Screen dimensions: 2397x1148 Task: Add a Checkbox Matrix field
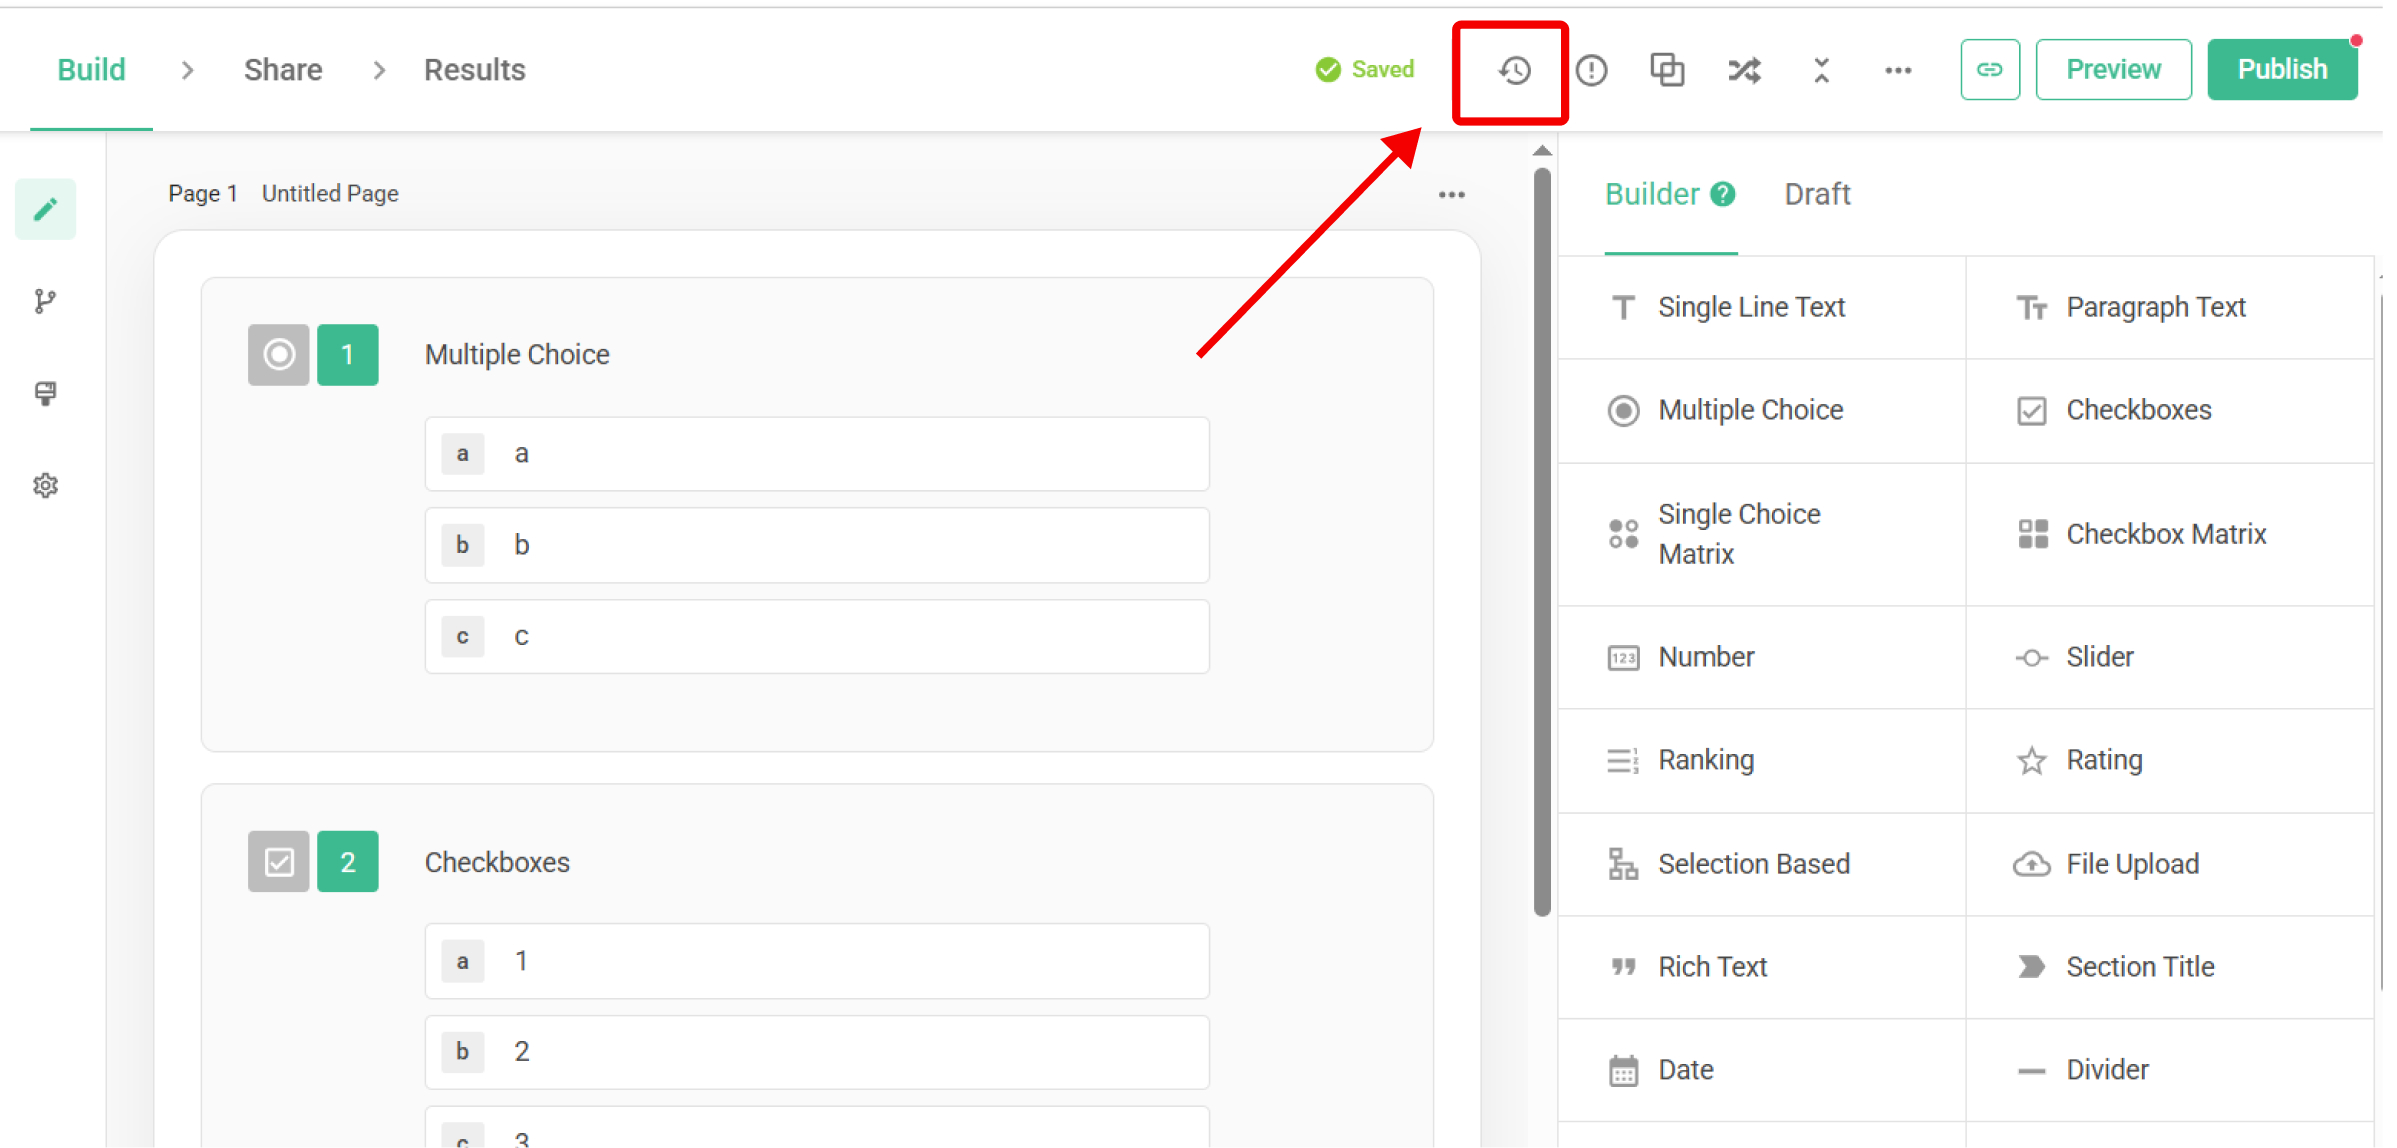(2169, 534)
